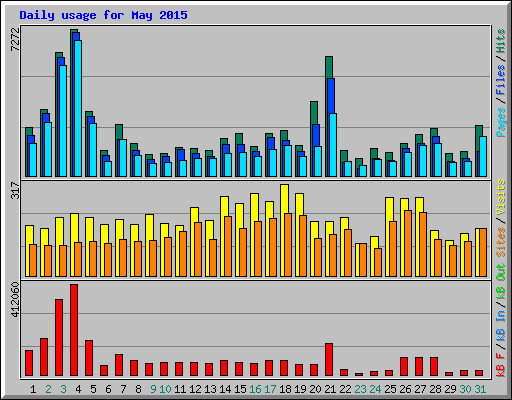Click the 412060 kilobytes axis label
This screenshot has width=512, height=400.
pyautogui.click(x=15, y=299)
